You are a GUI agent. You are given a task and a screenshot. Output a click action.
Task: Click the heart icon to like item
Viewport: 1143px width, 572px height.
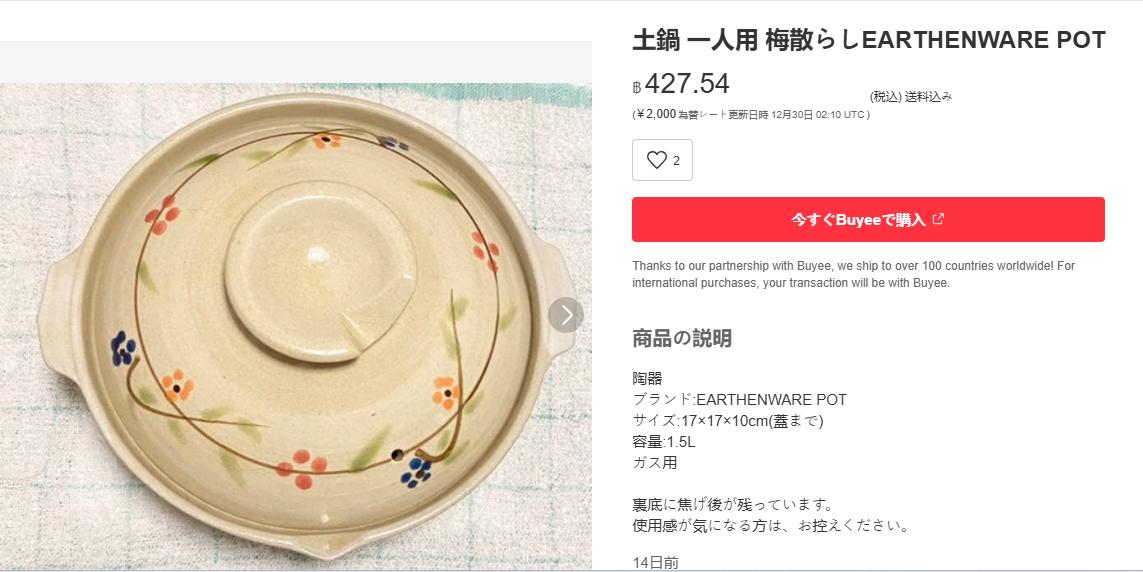point(656,160)
